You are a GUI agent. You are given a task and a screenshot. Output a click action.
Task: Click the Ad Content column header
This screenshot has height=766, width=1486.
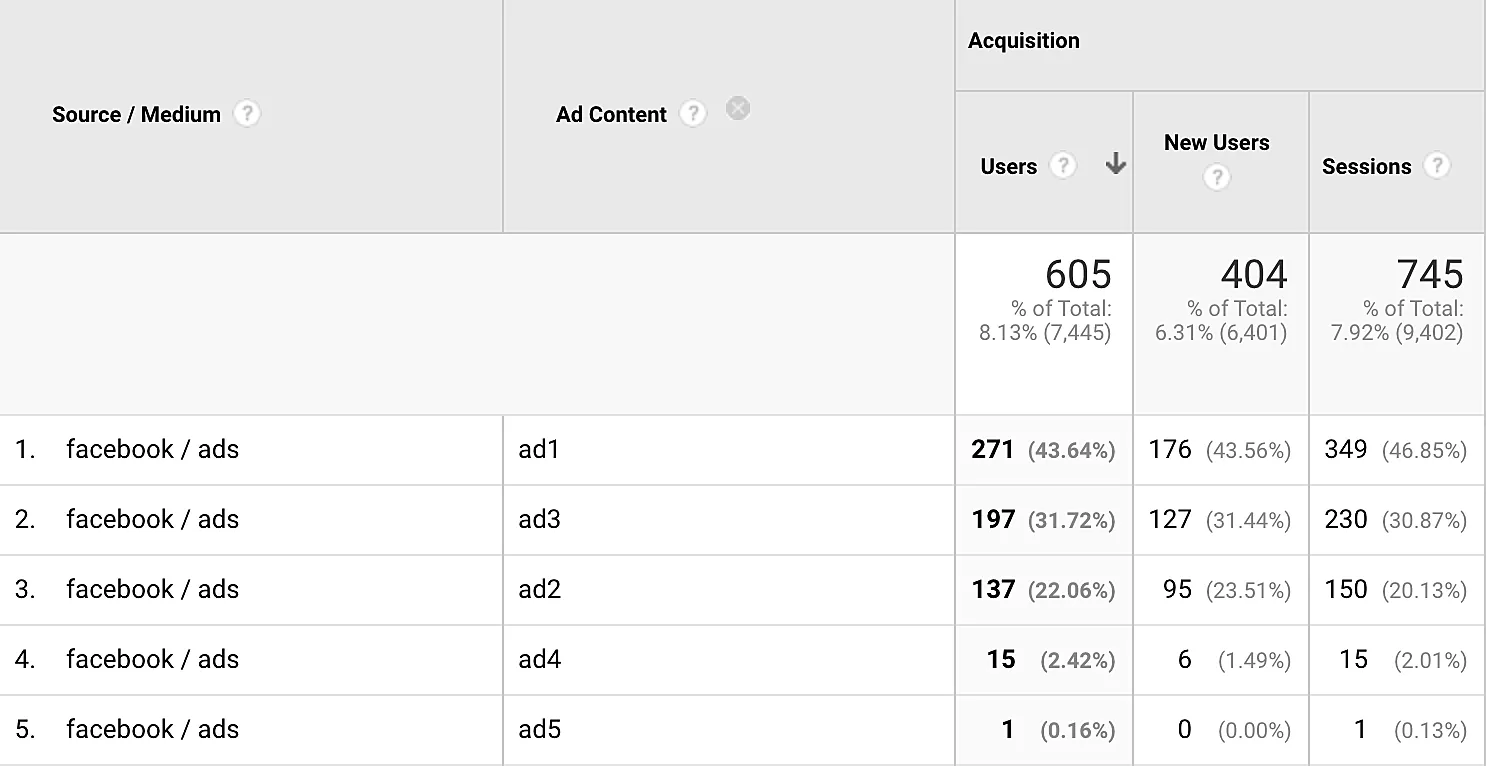[x=611, y=115]
